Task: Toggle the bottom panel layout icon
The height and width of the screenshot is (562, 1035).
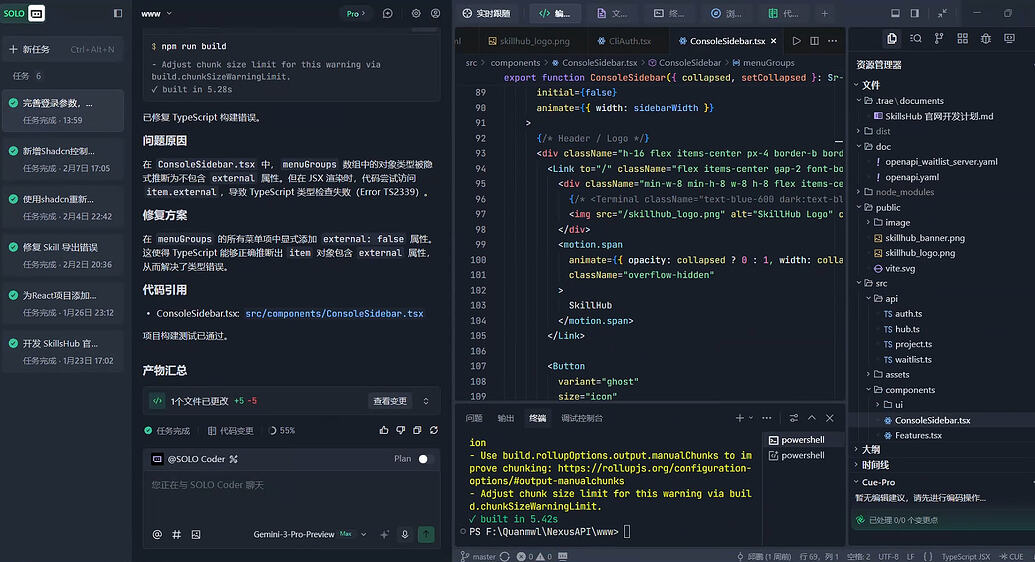Action: pyautogui.click(x=895, y=13)
